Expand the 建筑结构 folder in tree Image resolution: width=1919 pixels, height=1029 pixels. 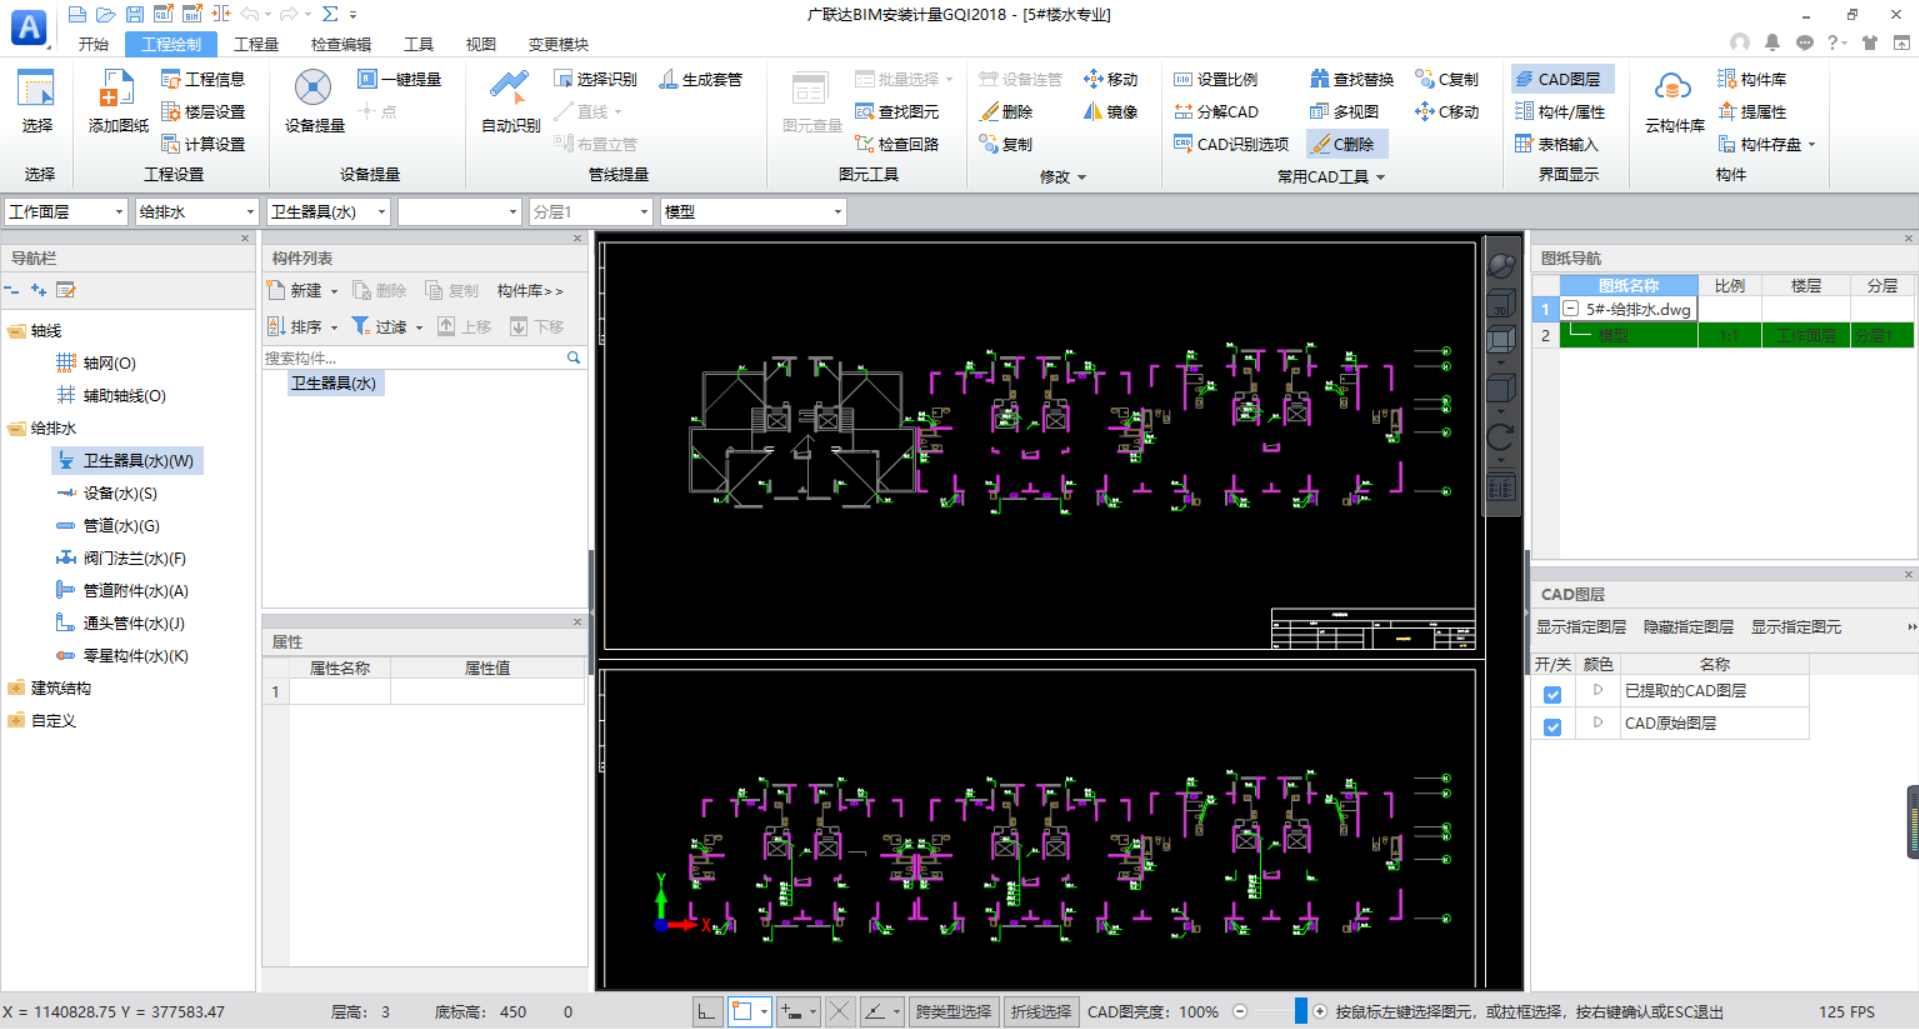click(15, 688)
